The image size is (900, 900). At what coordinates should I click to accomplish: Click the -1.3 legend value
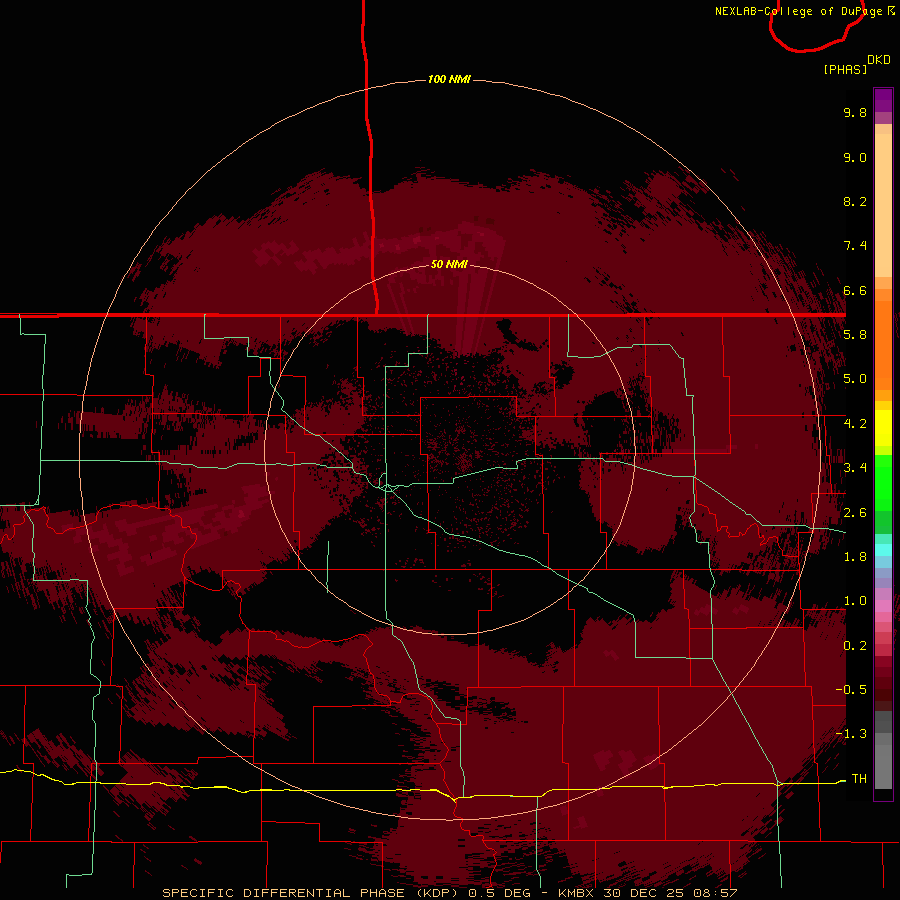852,734
